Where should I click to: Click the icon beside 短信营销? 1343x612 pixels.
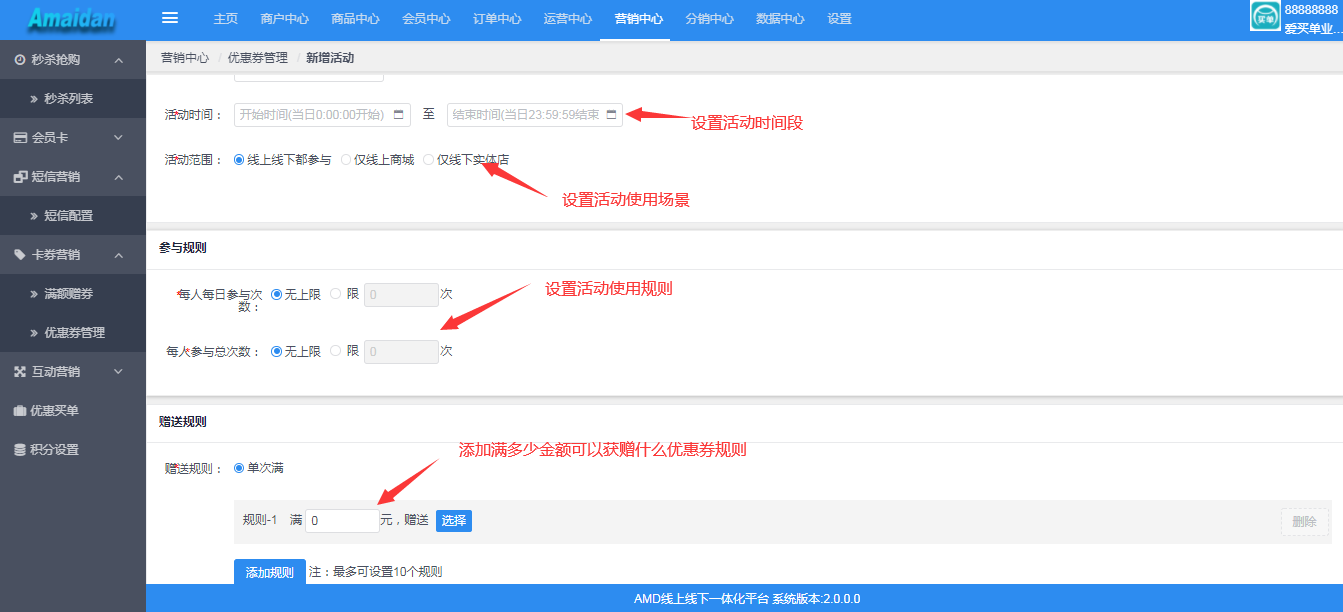20,177
